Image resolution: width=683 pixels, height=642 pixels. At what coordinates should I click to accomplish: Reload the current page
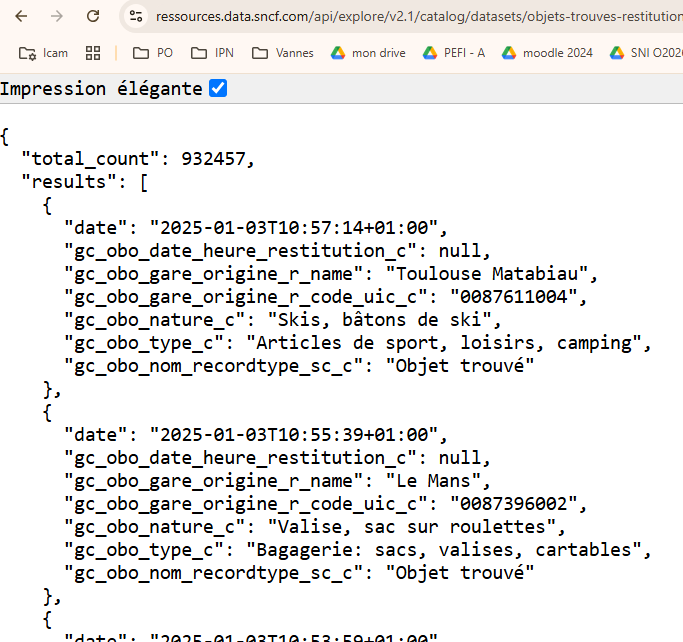[93, 17]
